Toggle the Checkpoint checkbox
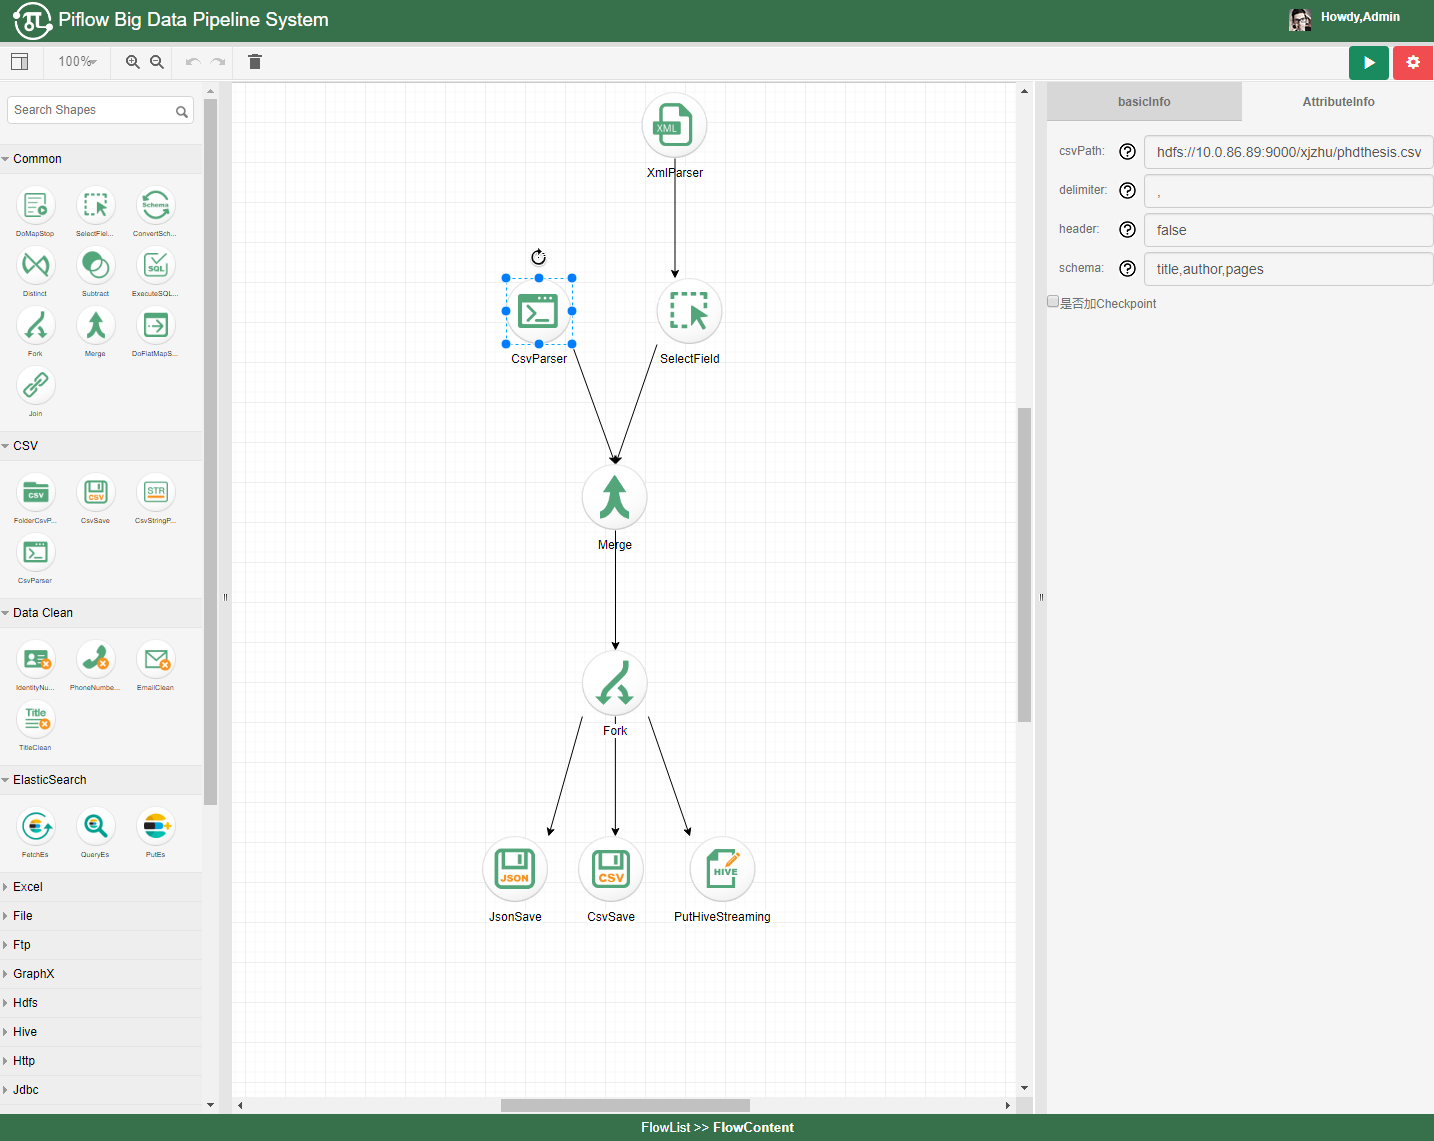1434x1141 pixels. point(1053,301)
